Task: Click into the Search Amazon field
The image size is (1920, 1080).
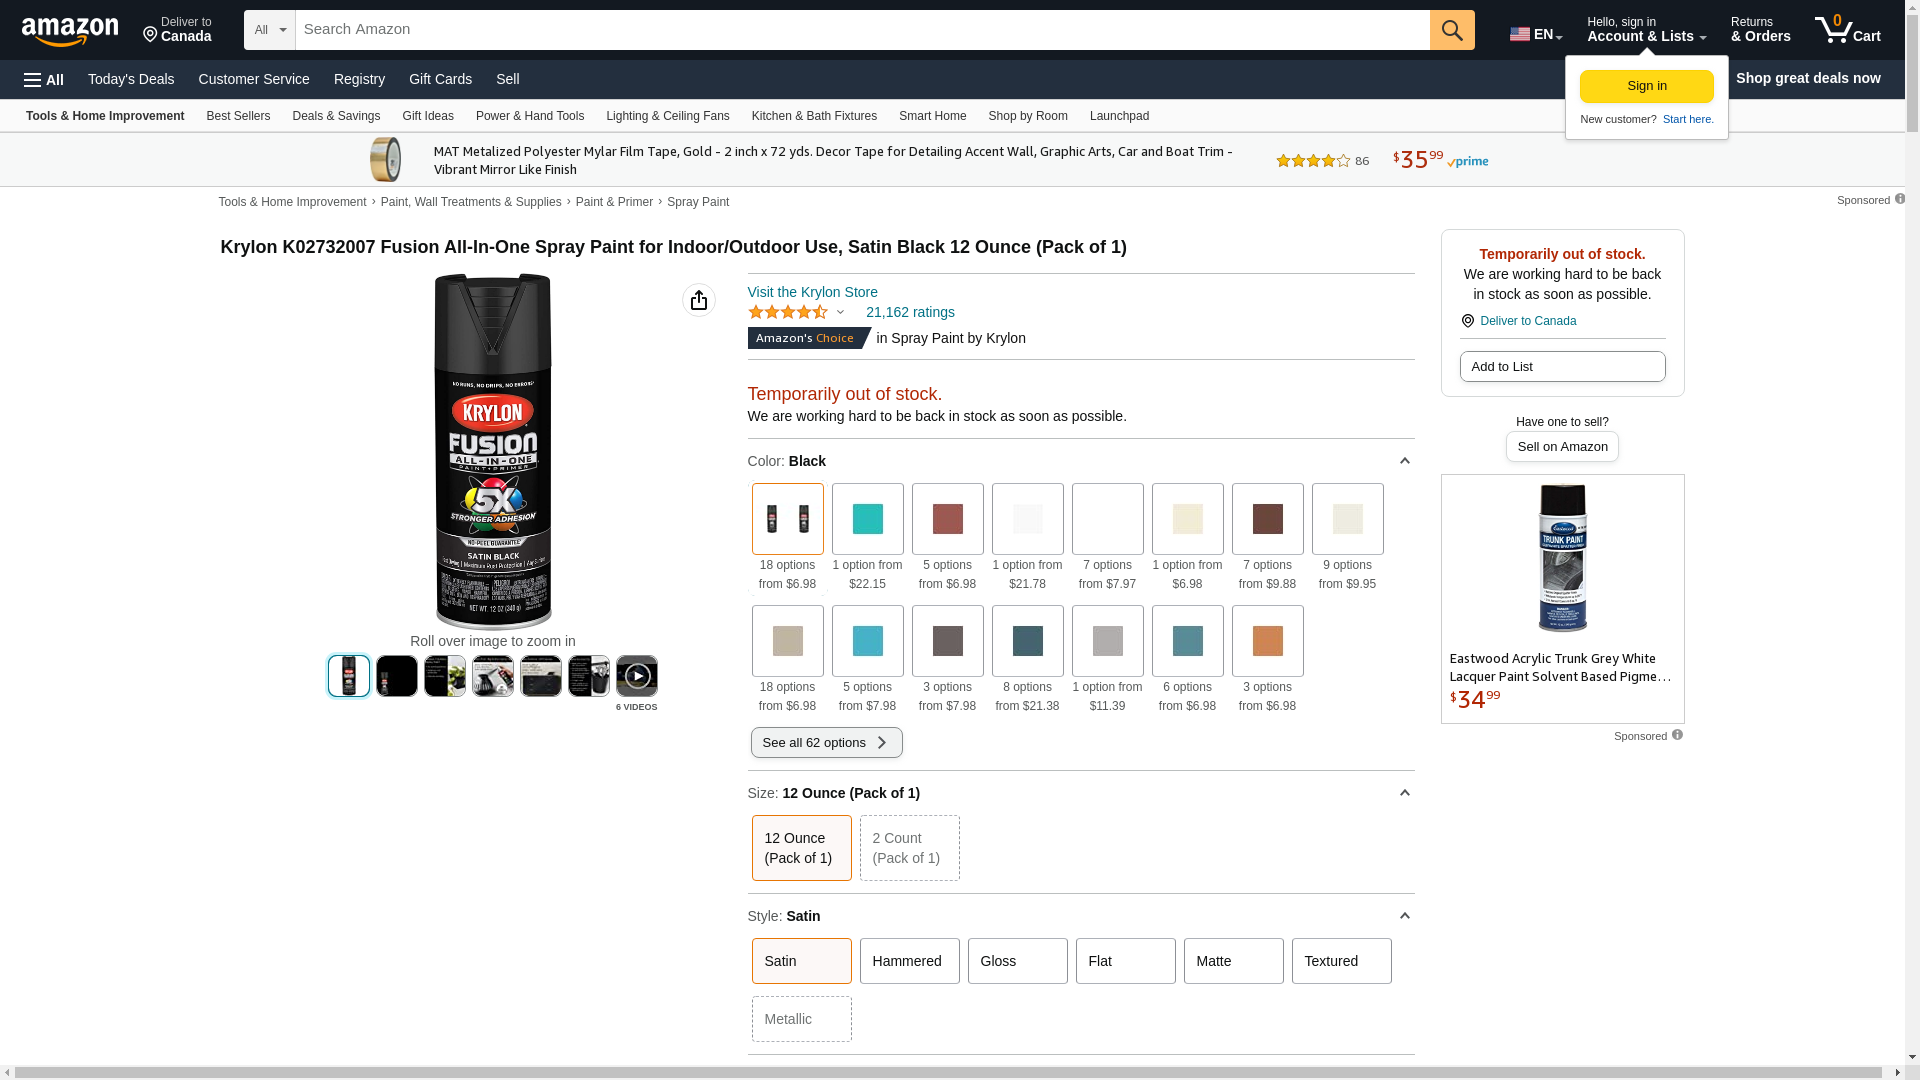Action: [860, 30]
